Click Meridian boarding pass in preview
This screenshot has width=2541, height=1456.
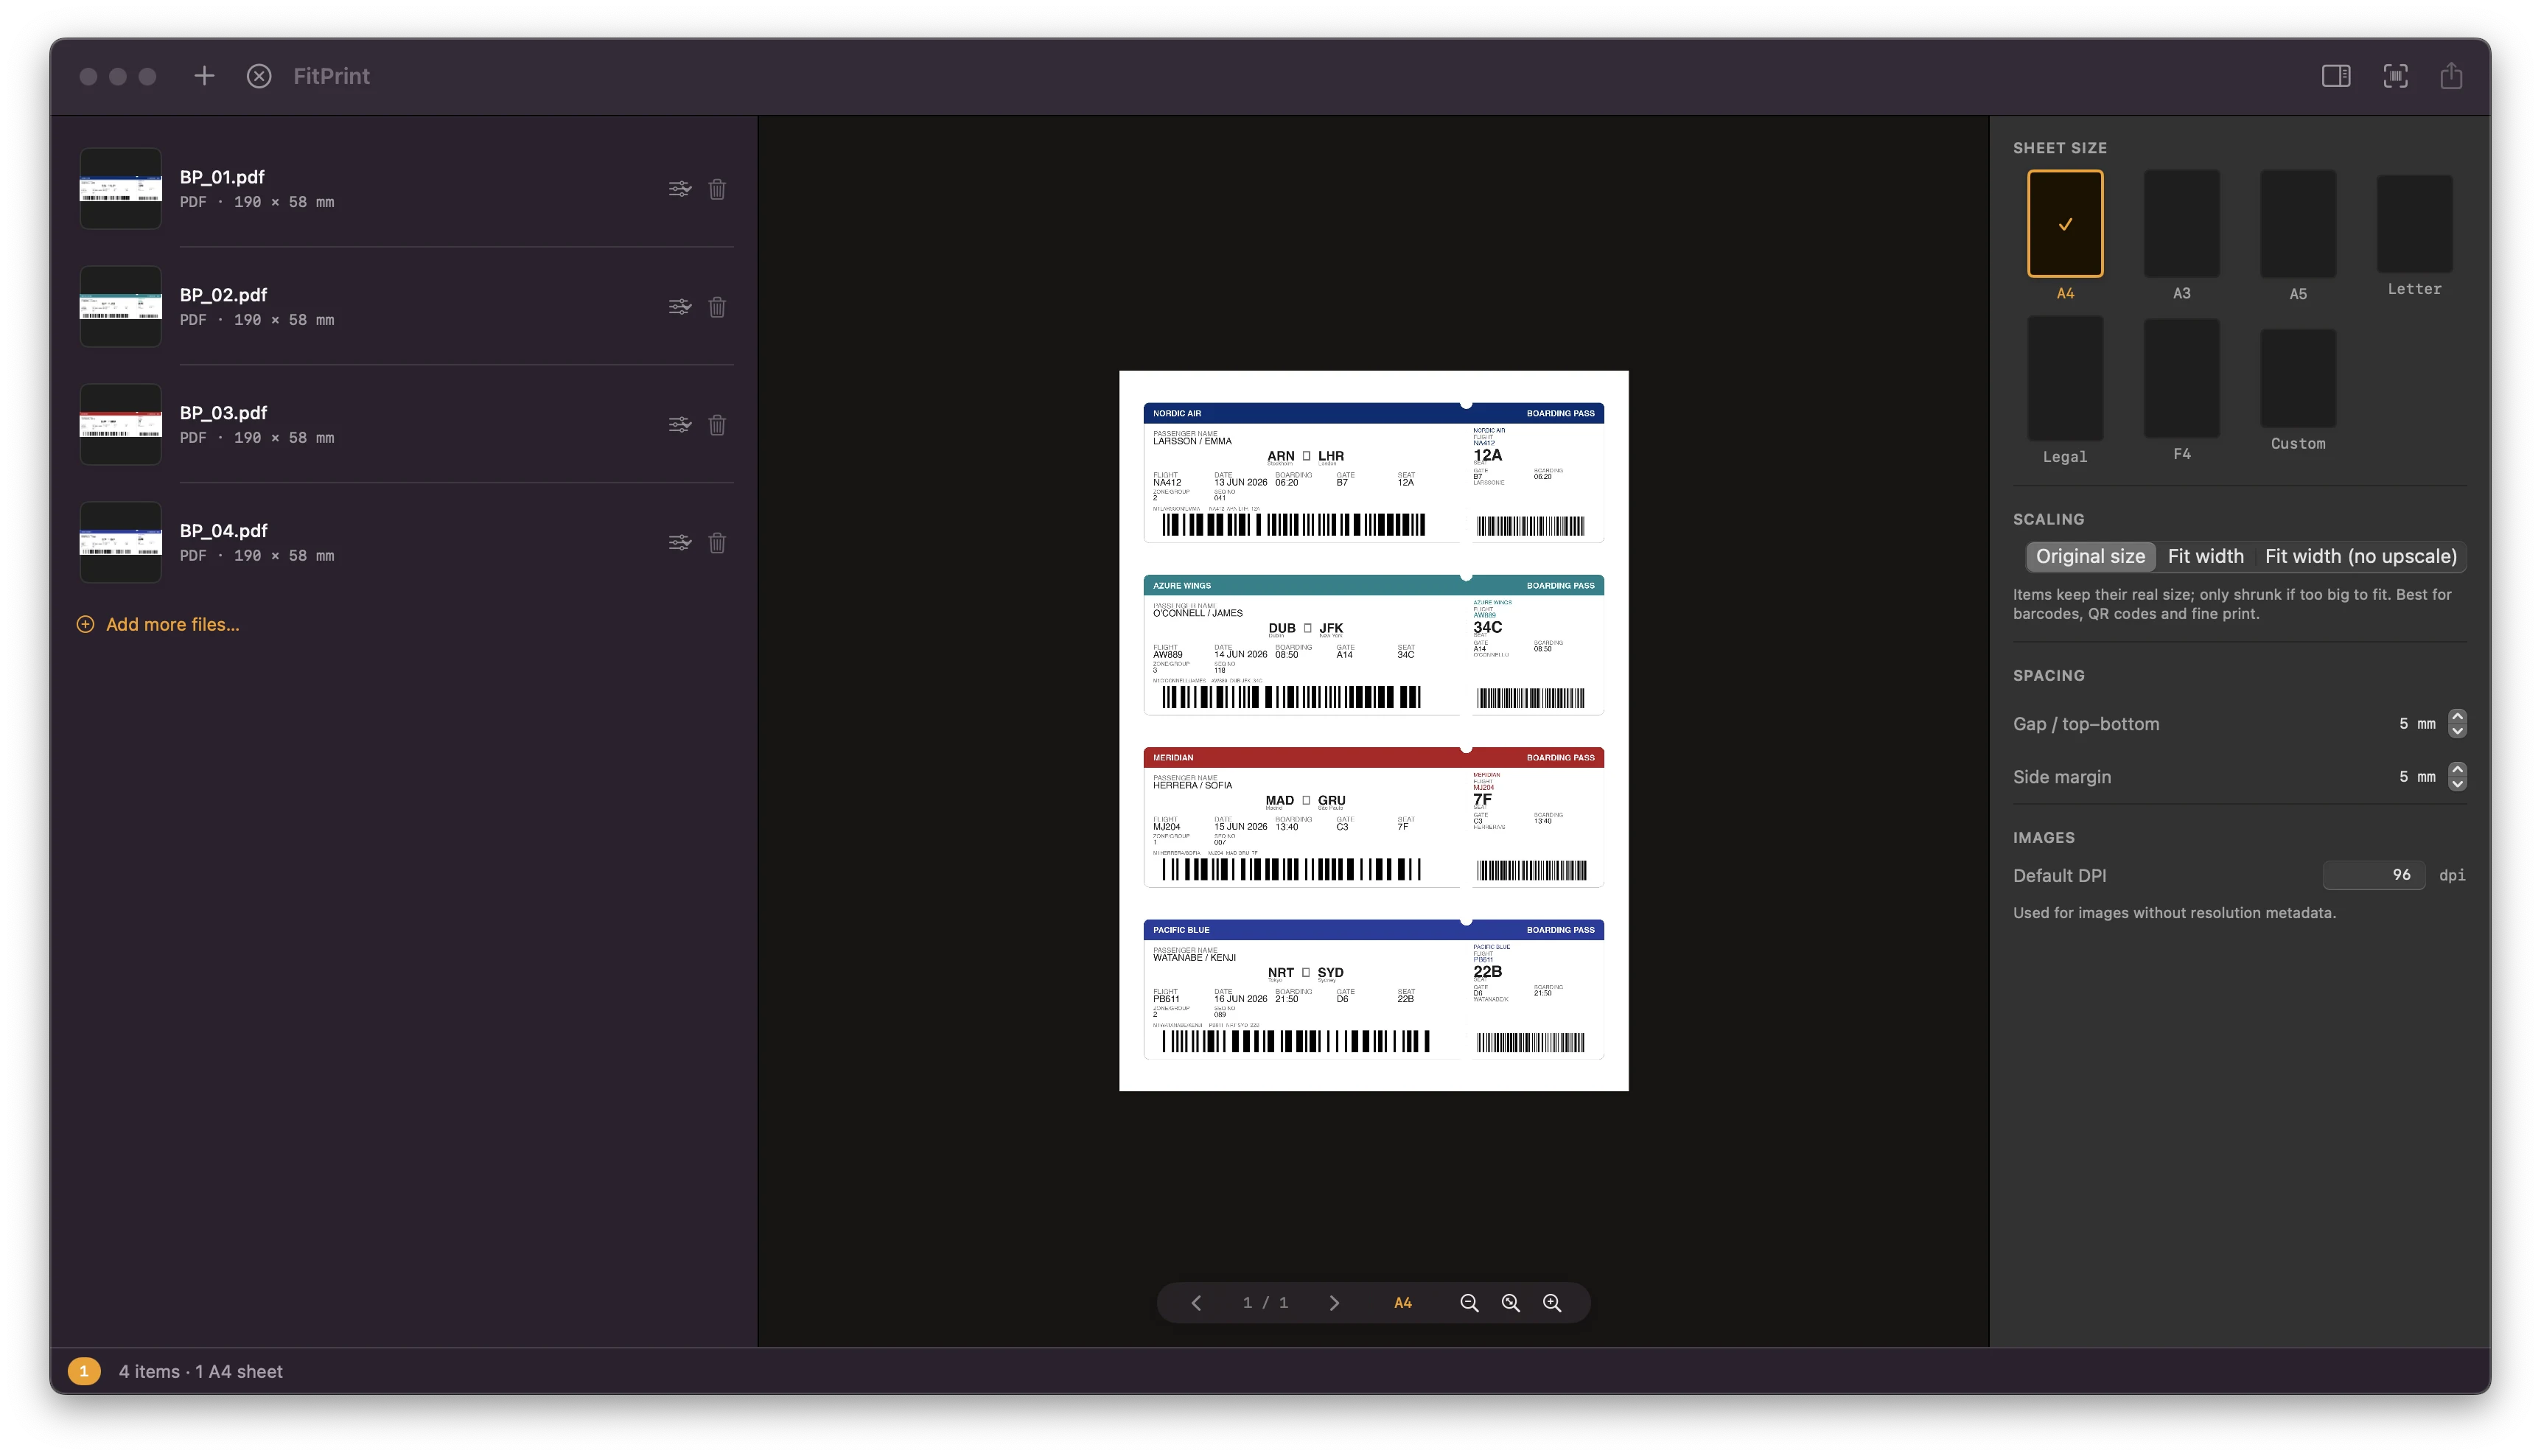(x=1373, y=817)
